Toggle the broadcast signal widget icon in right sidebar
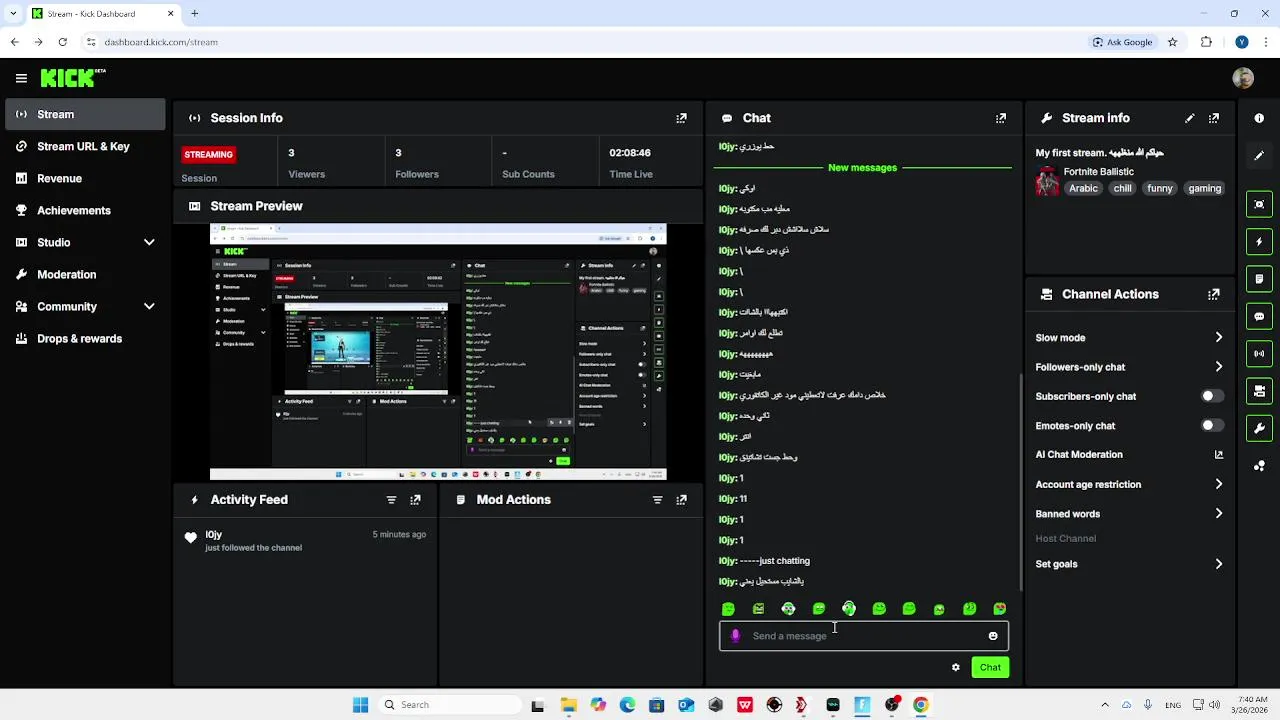1280x720 pixels. pos(1259,353)
